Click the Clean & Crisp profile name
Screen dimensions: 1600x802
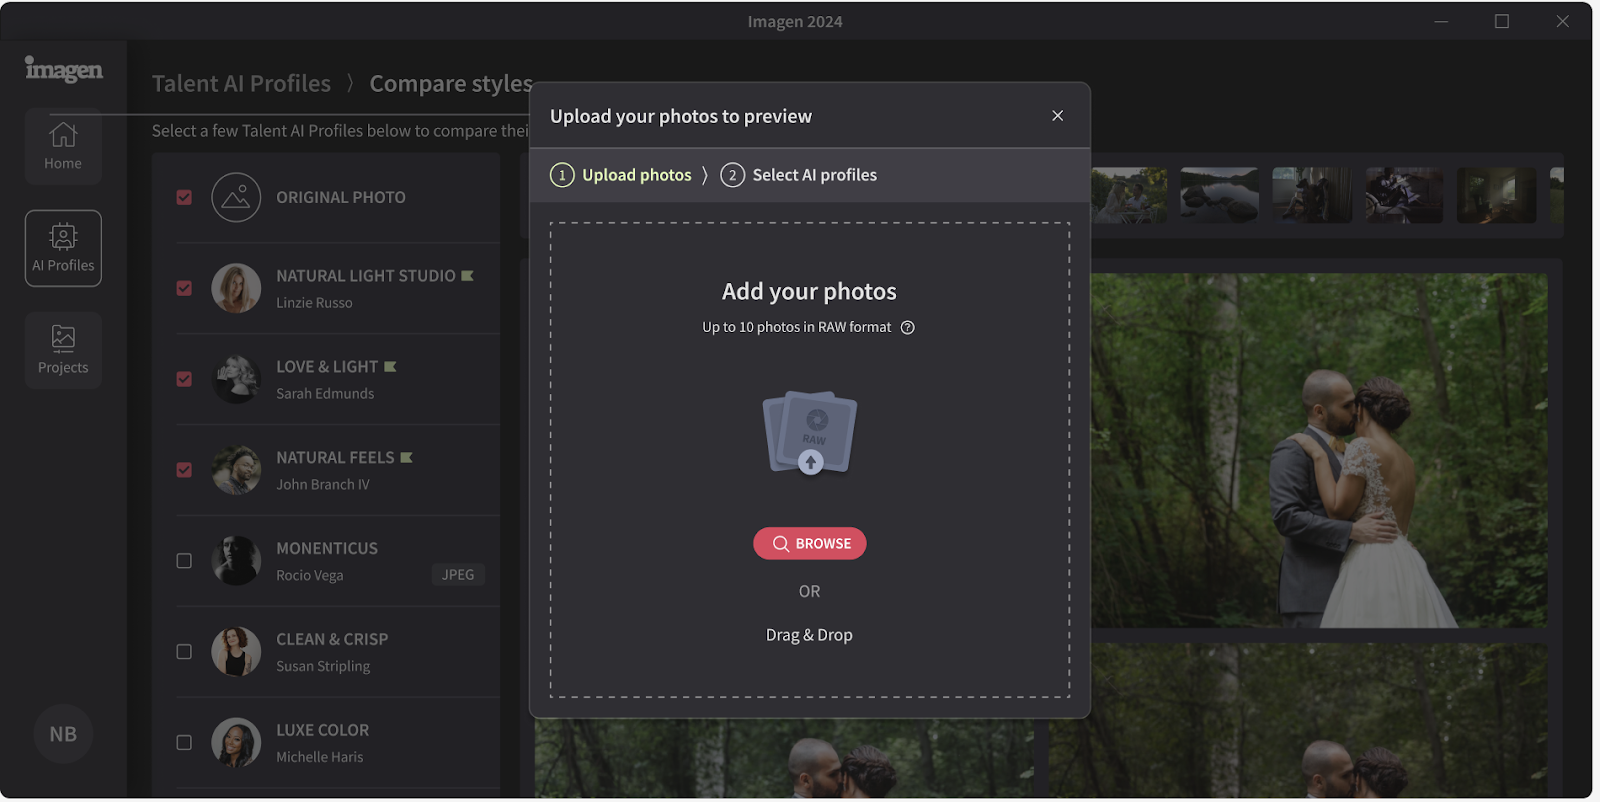[332, 639]
